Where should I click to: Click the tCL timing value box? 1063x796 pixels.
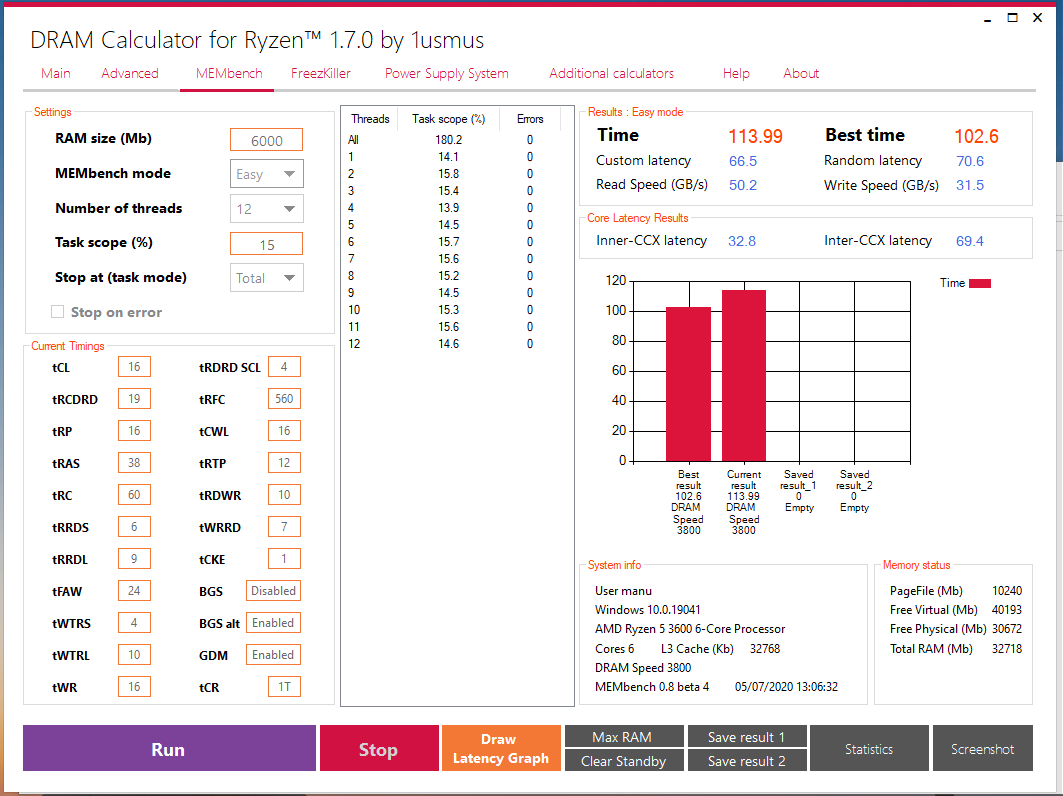(134, 367)
